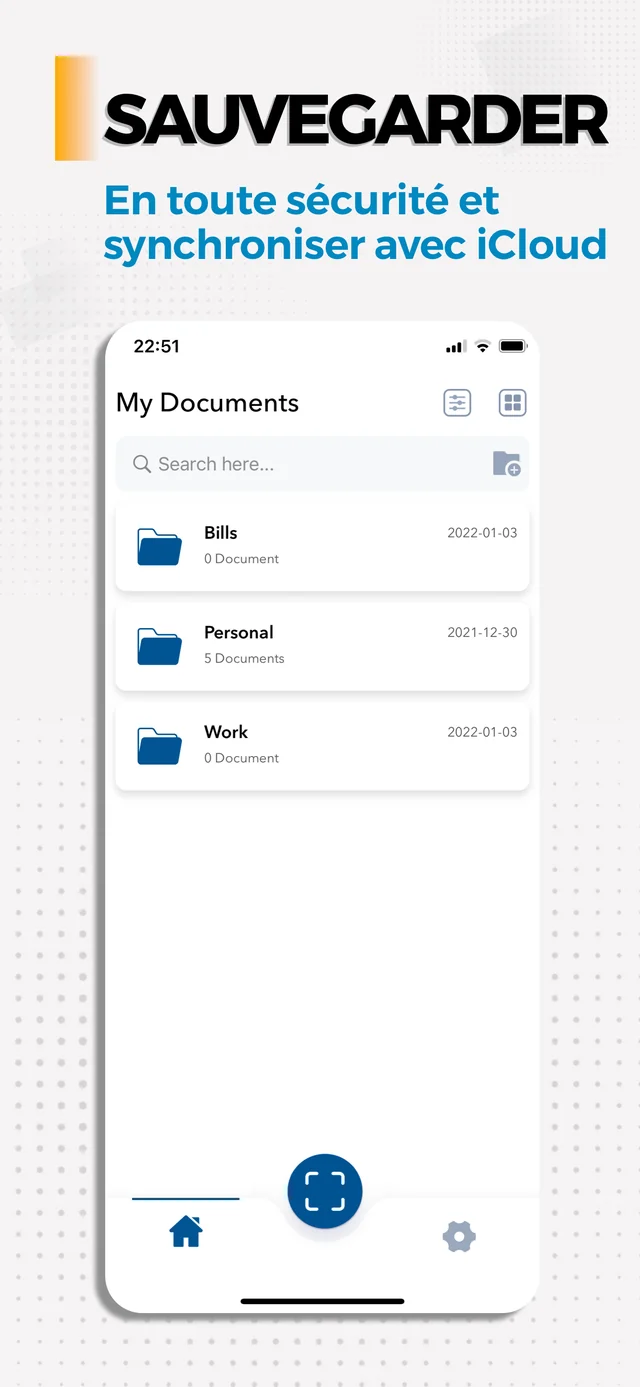The height and width of the screenshot is (1387, 640).
Task: Tap the battery status icon
Action: pos(513,346)
